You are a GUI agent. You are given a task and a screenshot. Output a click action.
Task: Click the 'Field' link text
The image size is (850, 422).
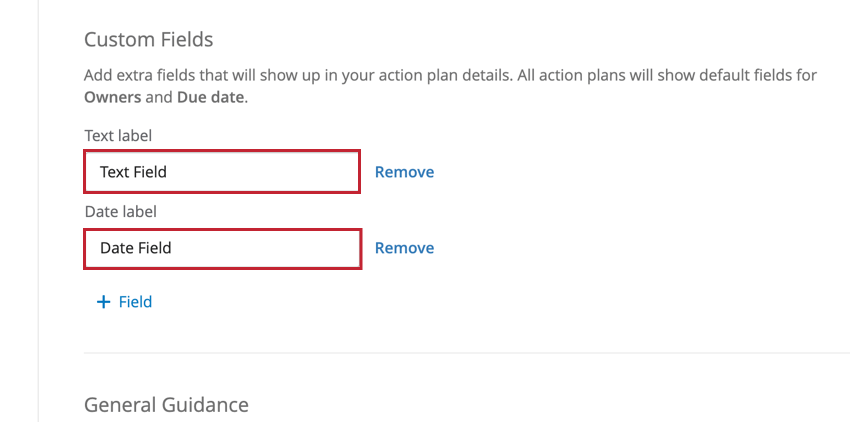135,301
